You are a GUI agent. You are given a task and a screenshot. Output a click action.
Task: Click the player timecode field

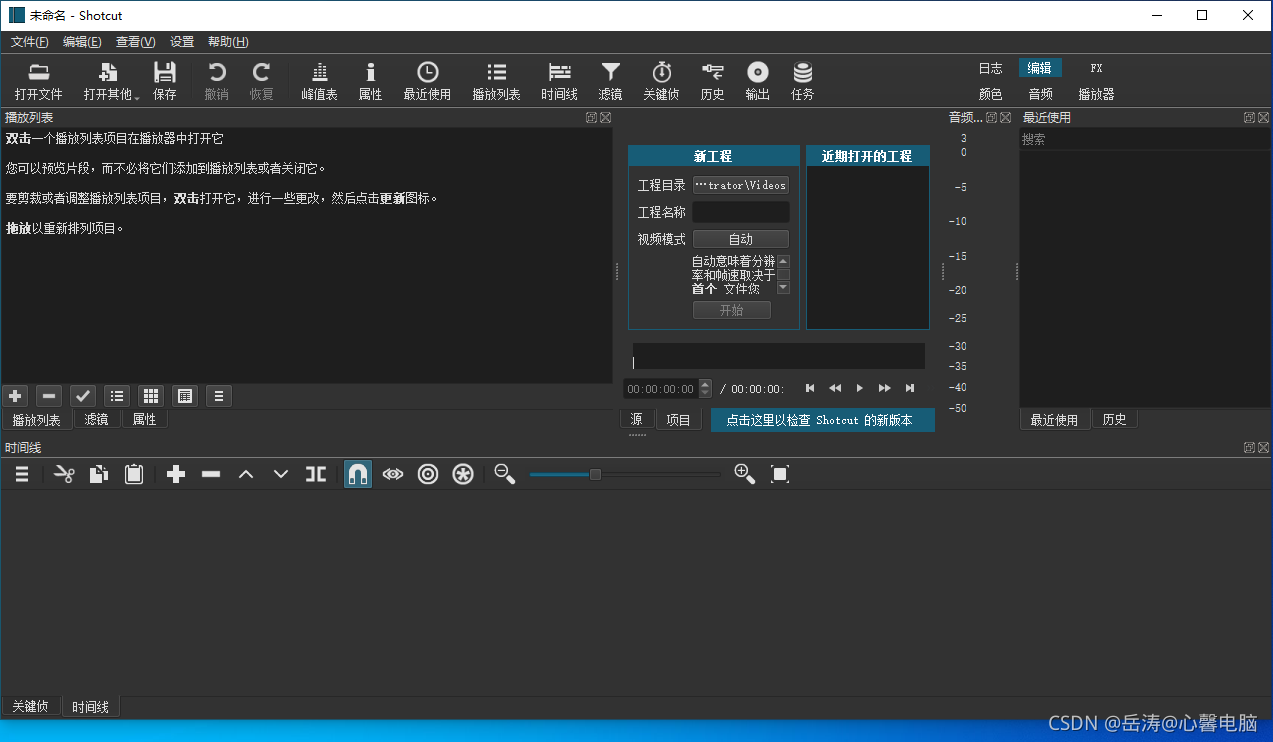tap(661, 388)
